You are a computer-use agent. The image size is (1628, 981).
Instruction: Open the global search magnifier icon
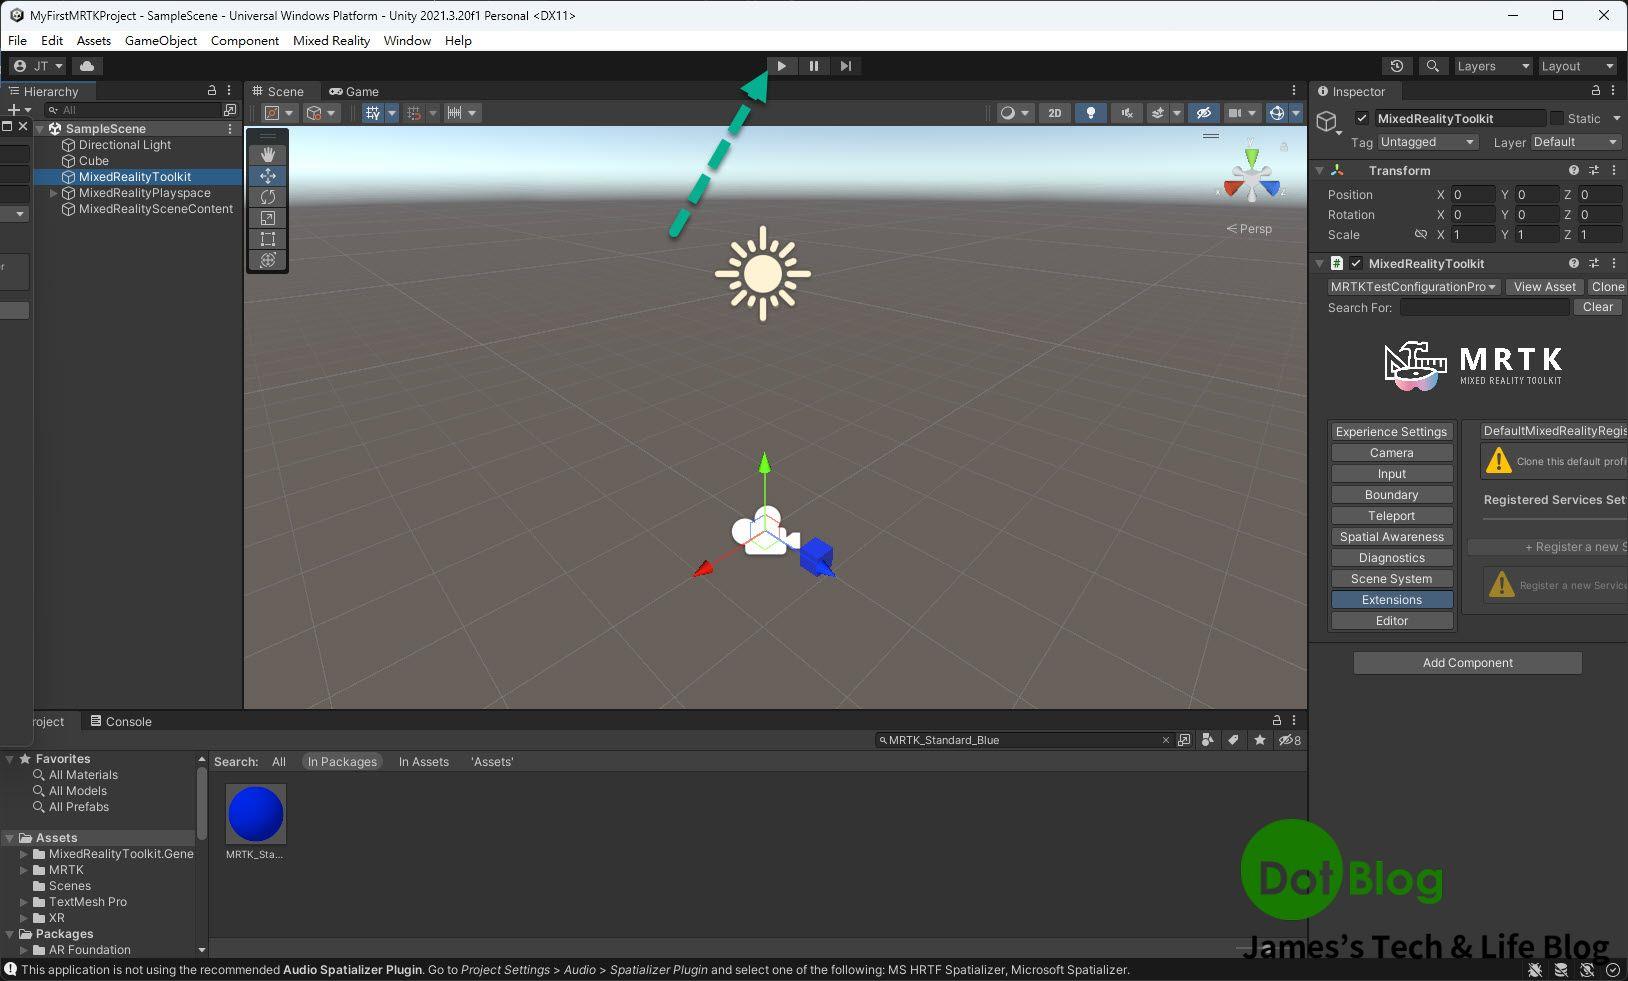coord(1433,66)
